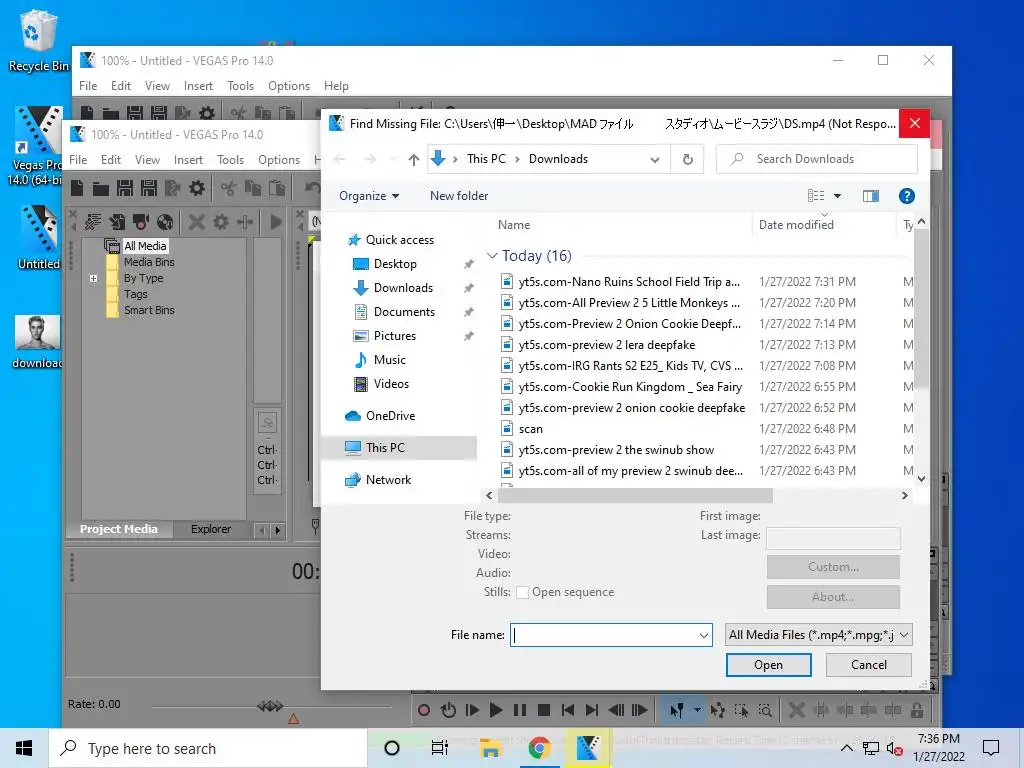Check the Open sequence checkbox
The image size is (1024, 768).
522,592
